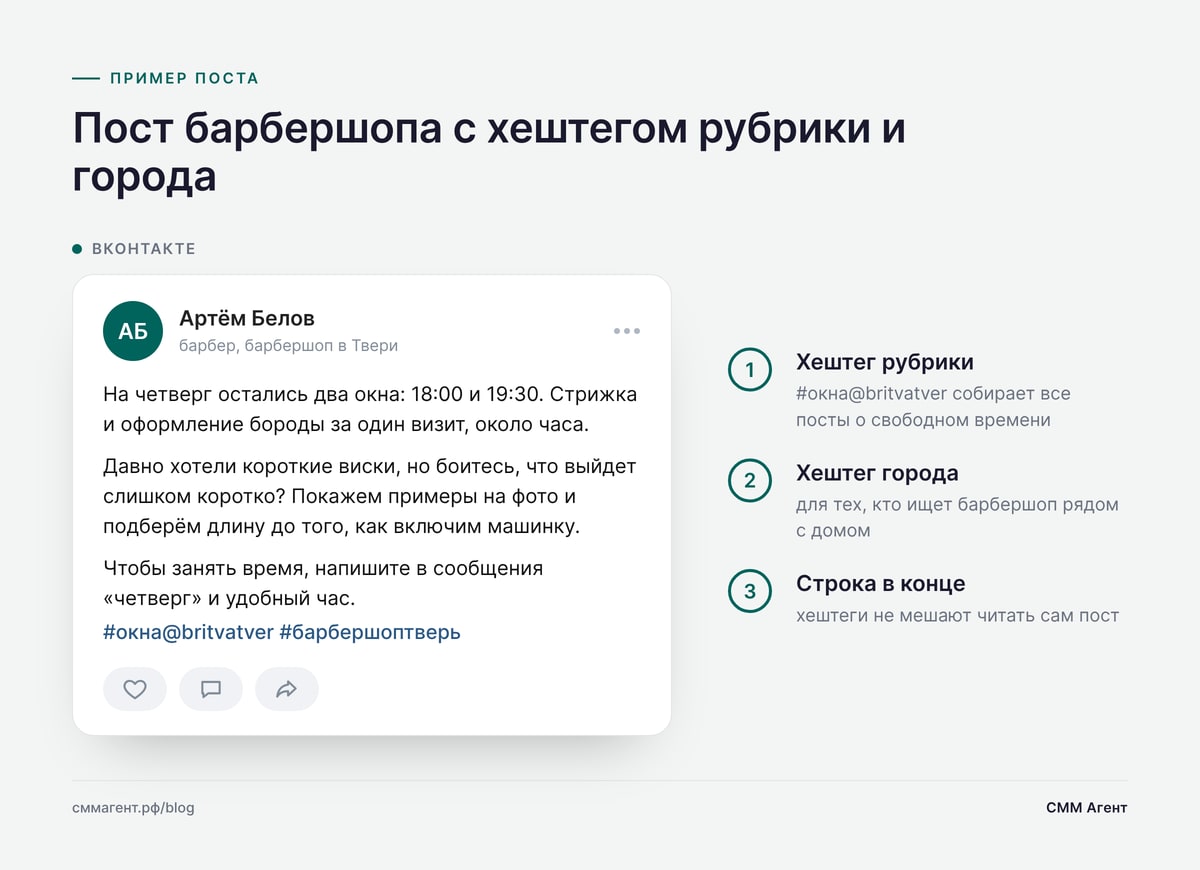Click the Хештег города heading
Image resolution: width=1200 pixels, height=870 pixels.
877,473
